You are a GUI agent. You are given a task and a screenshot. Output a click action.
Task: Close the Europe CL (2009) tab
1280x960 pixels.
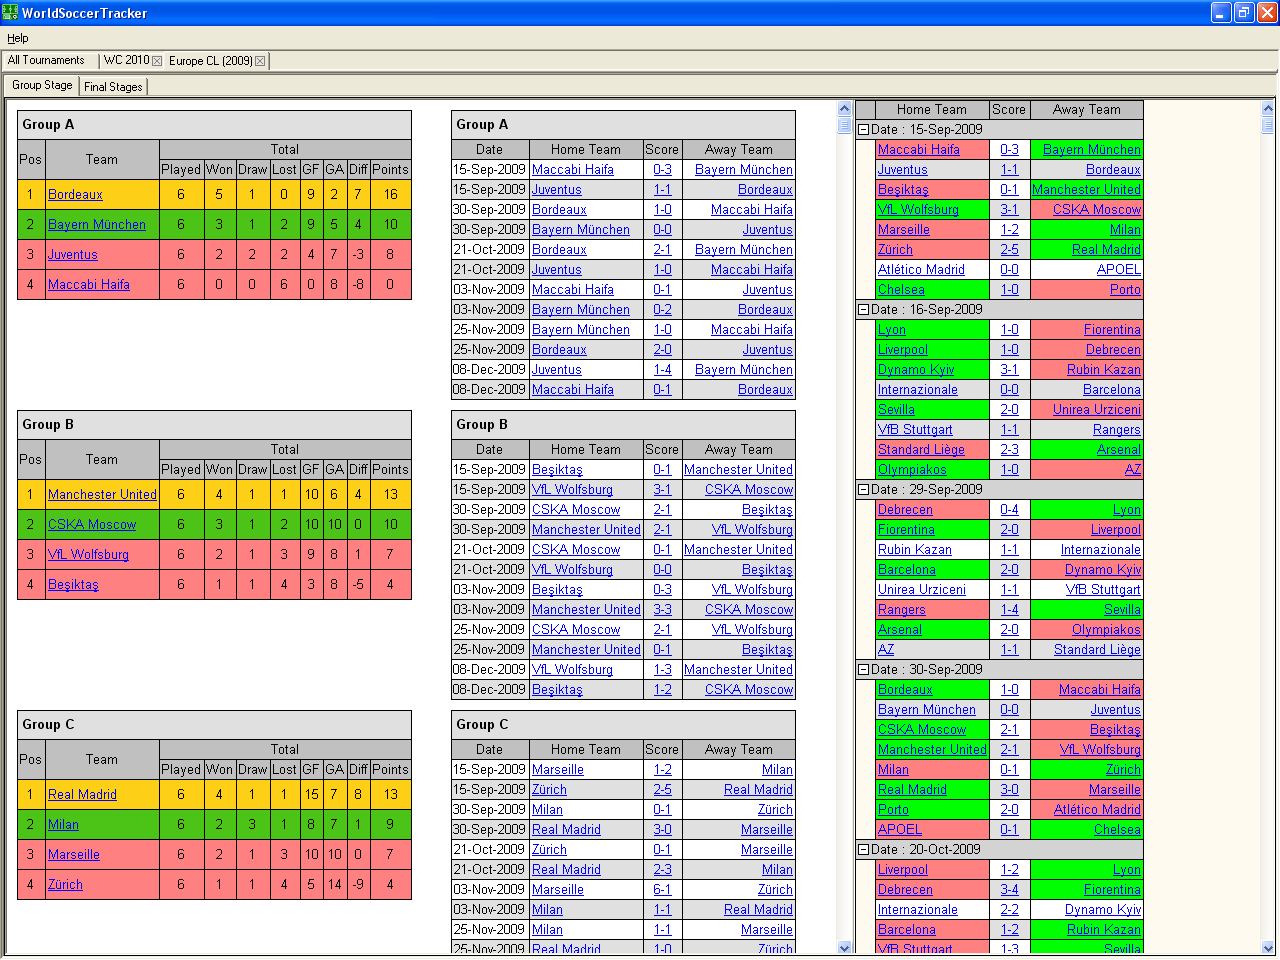click(260, 61)
